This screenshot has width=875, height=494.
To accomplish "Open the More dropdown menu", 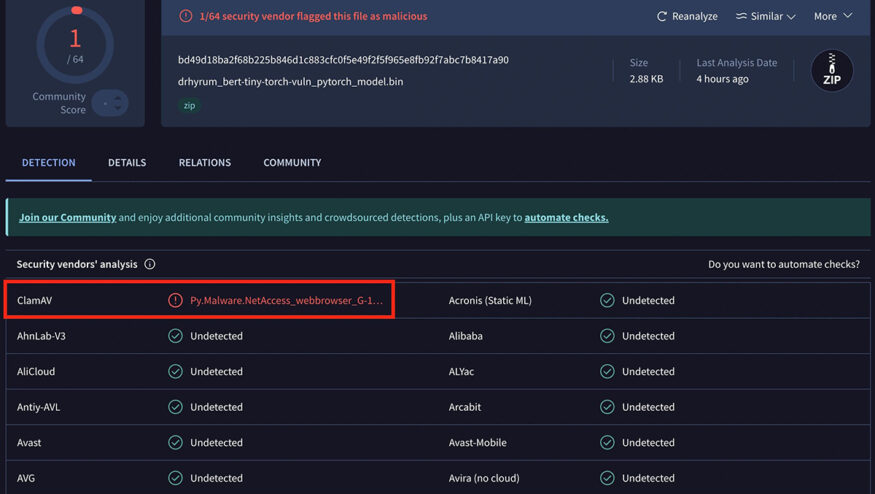I will [832, 16].
